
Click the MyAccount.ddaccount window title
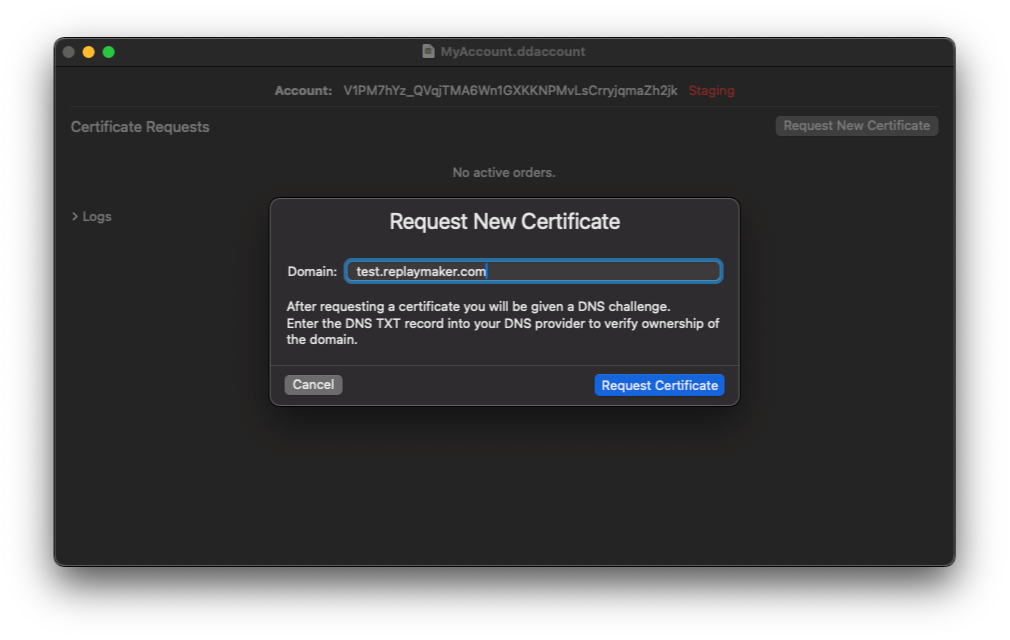512,52
